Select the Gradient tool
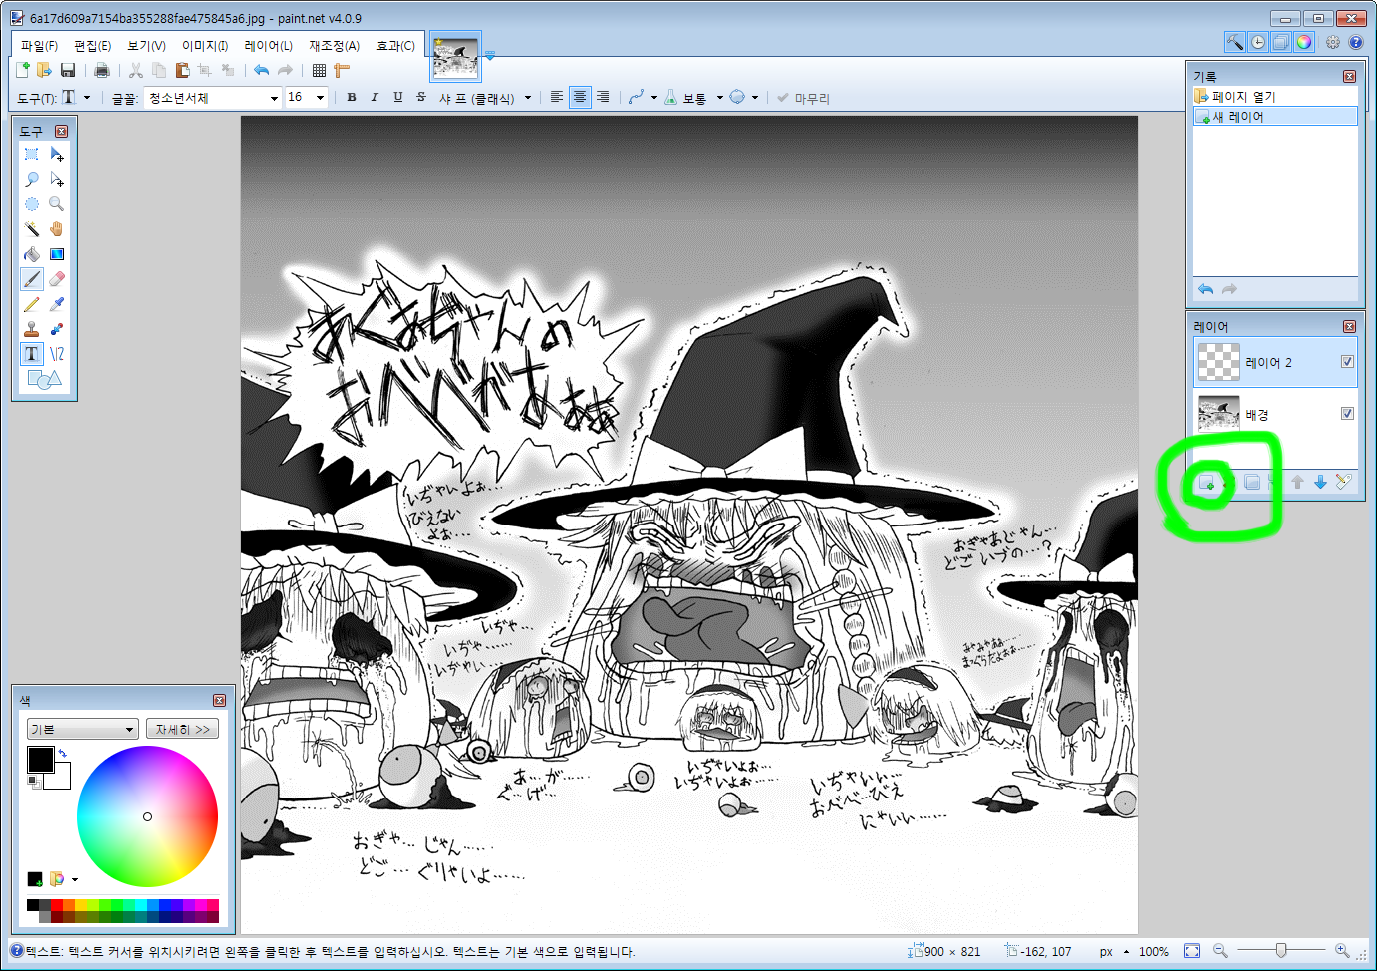 (57, 254)
